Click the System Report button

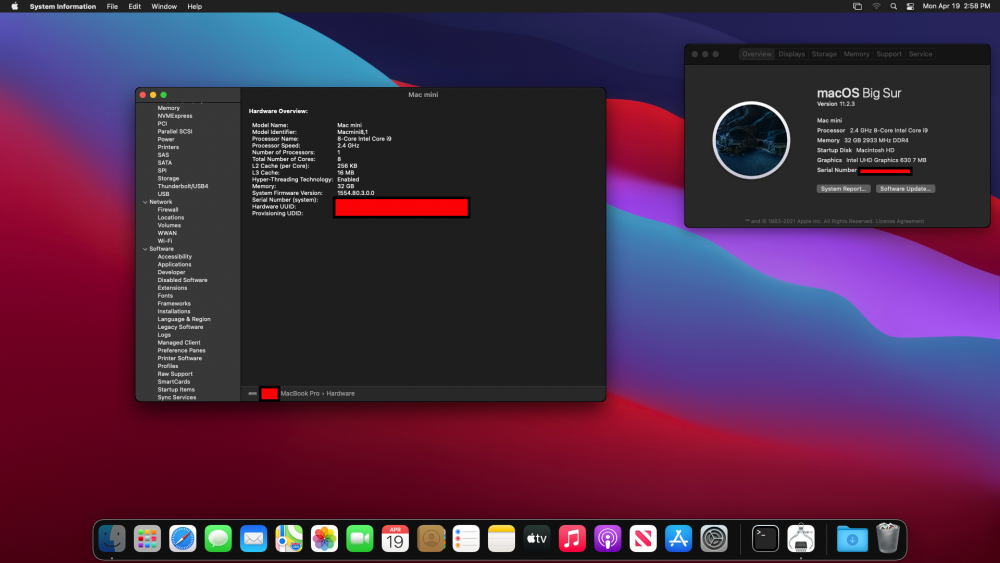pyautogui.click(x=843, y=189)
